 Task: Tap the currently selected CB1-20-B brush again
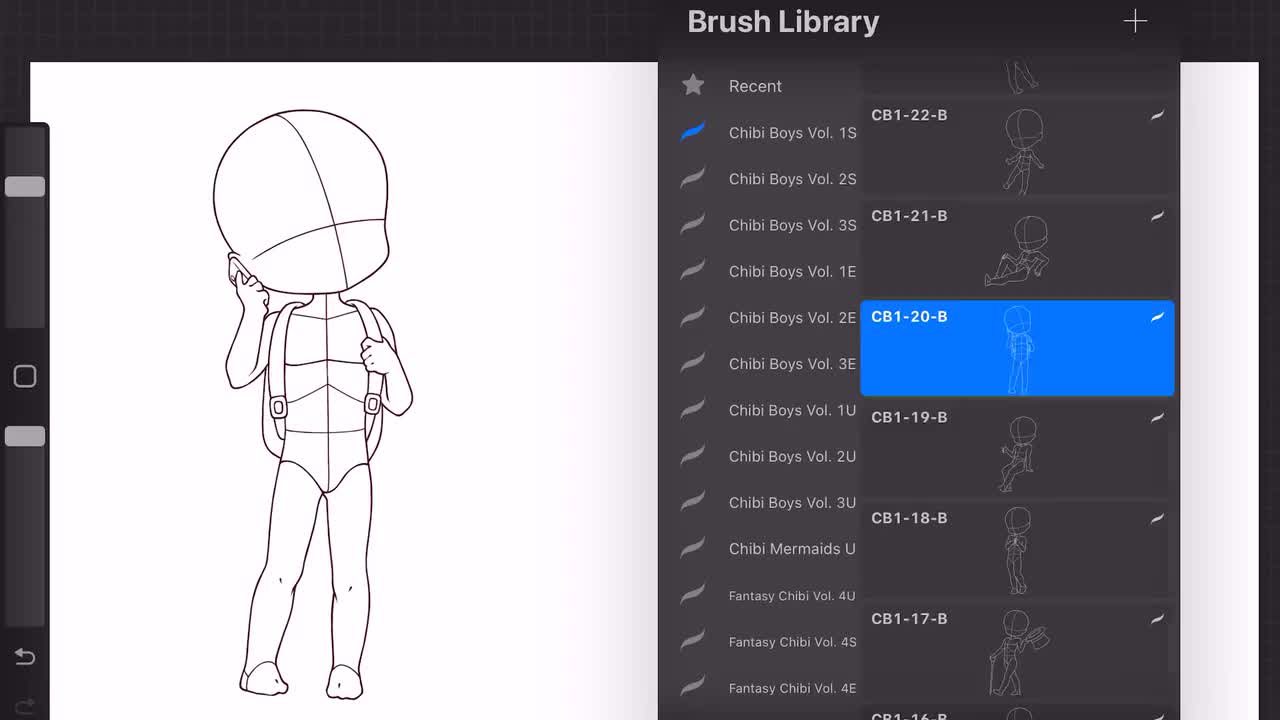[x=1017, y=348]
